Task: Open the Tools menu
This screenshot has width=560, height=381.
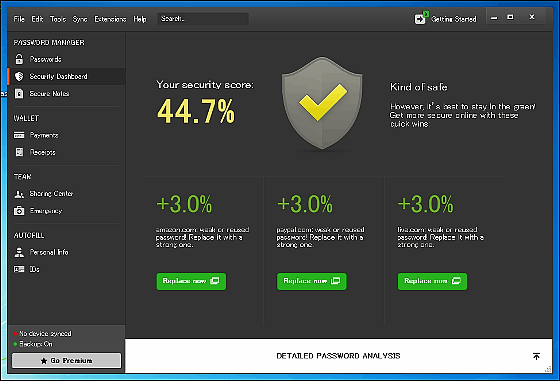Action: [58, 19]
